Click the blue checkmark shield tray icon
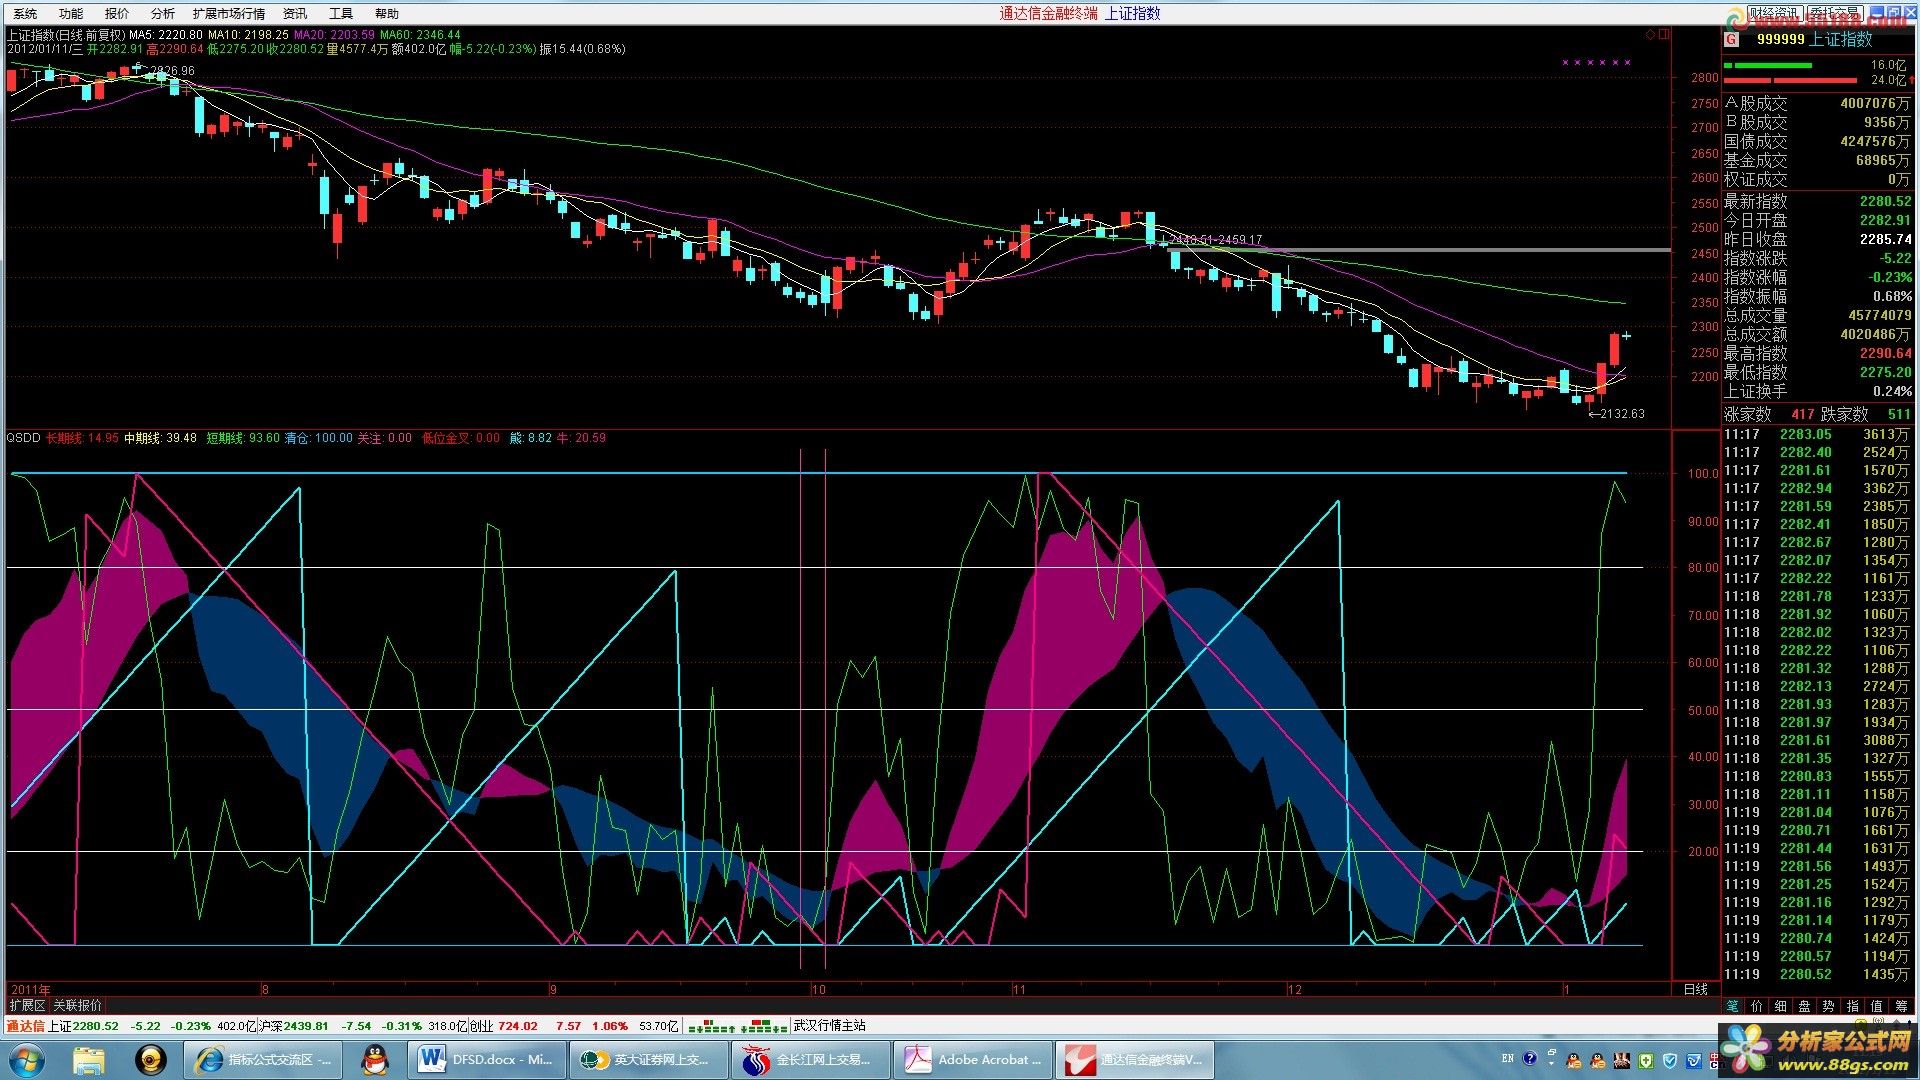This screenshot has width=1920, height=1080. click(1670, 1060)
